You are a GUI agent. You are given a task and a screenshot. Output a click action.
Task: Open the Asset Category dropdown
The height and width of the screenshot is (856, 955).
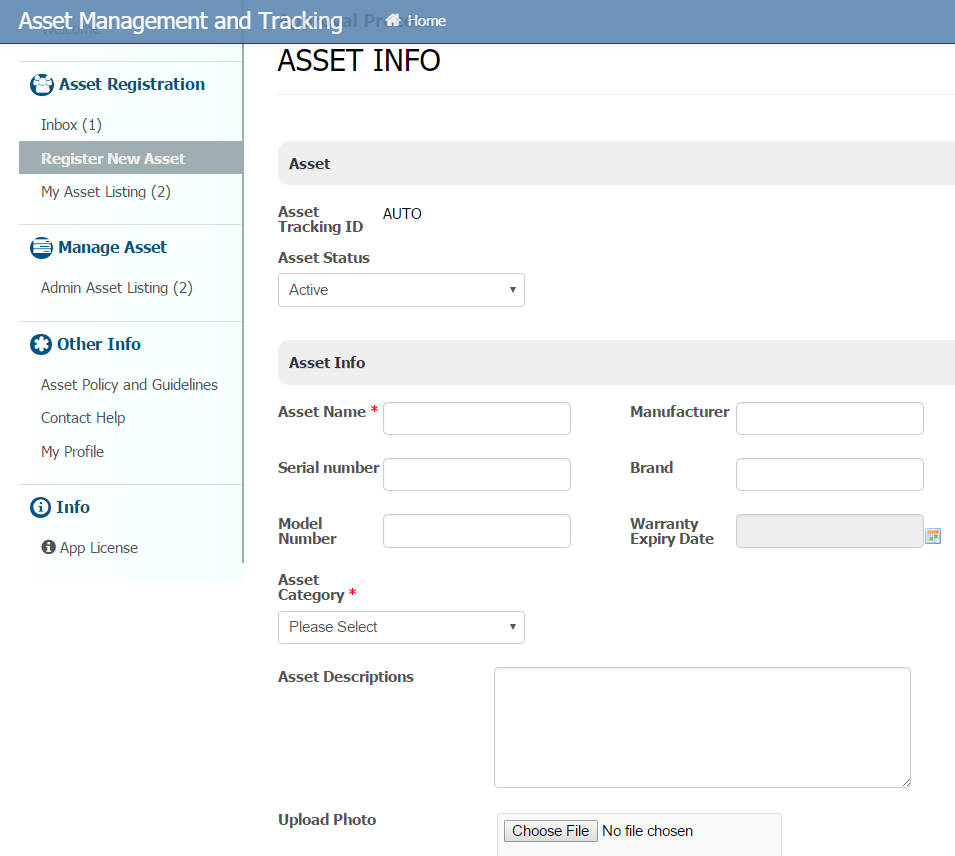click(x=401, y=627)
